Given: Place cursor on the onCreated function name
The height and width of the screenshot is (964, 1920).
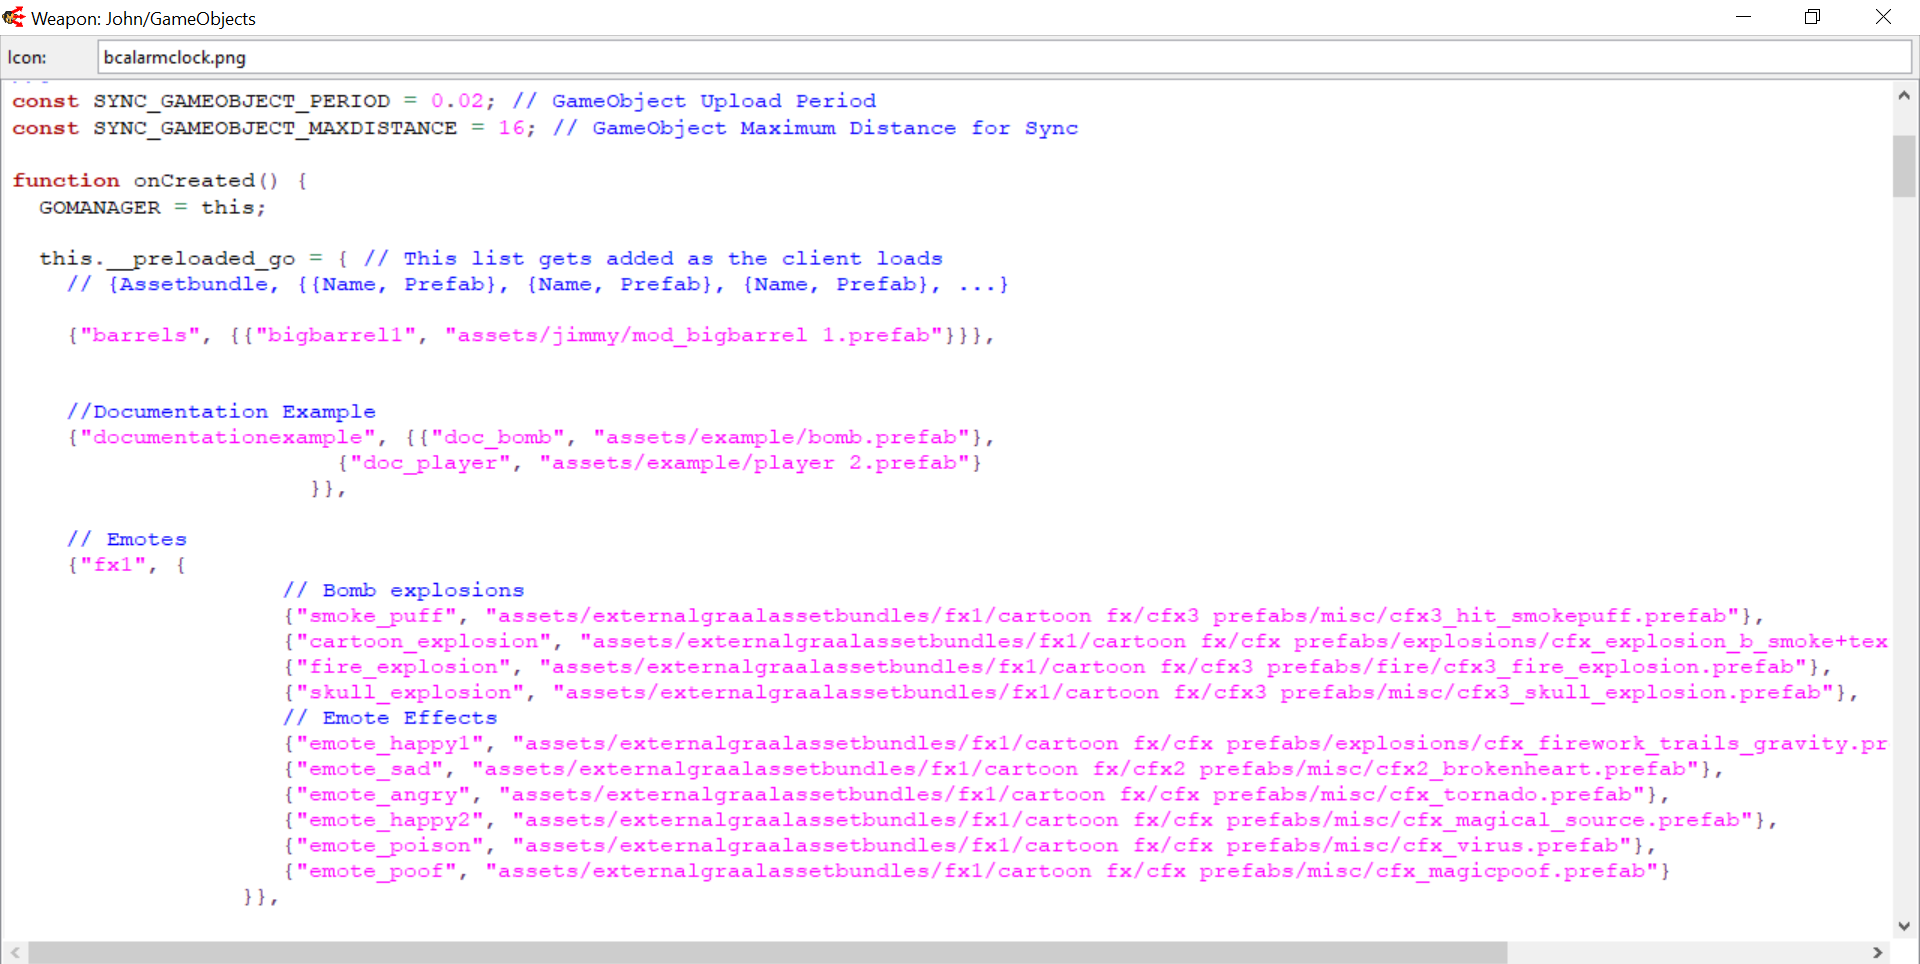Looking at the screenshot, I should [x=194, y=181].
